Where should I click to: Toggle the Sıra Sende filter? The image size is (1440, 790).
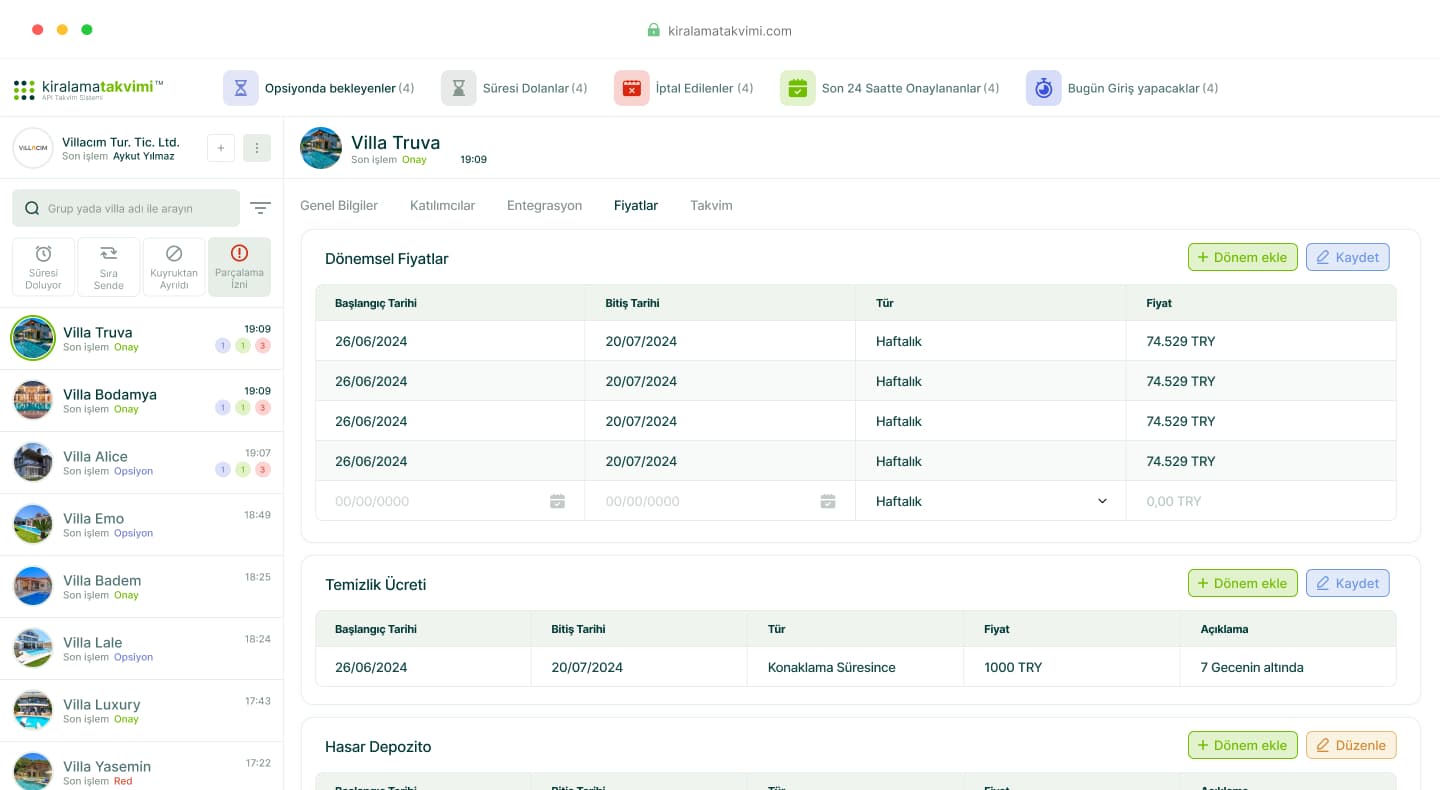point(109,267)
